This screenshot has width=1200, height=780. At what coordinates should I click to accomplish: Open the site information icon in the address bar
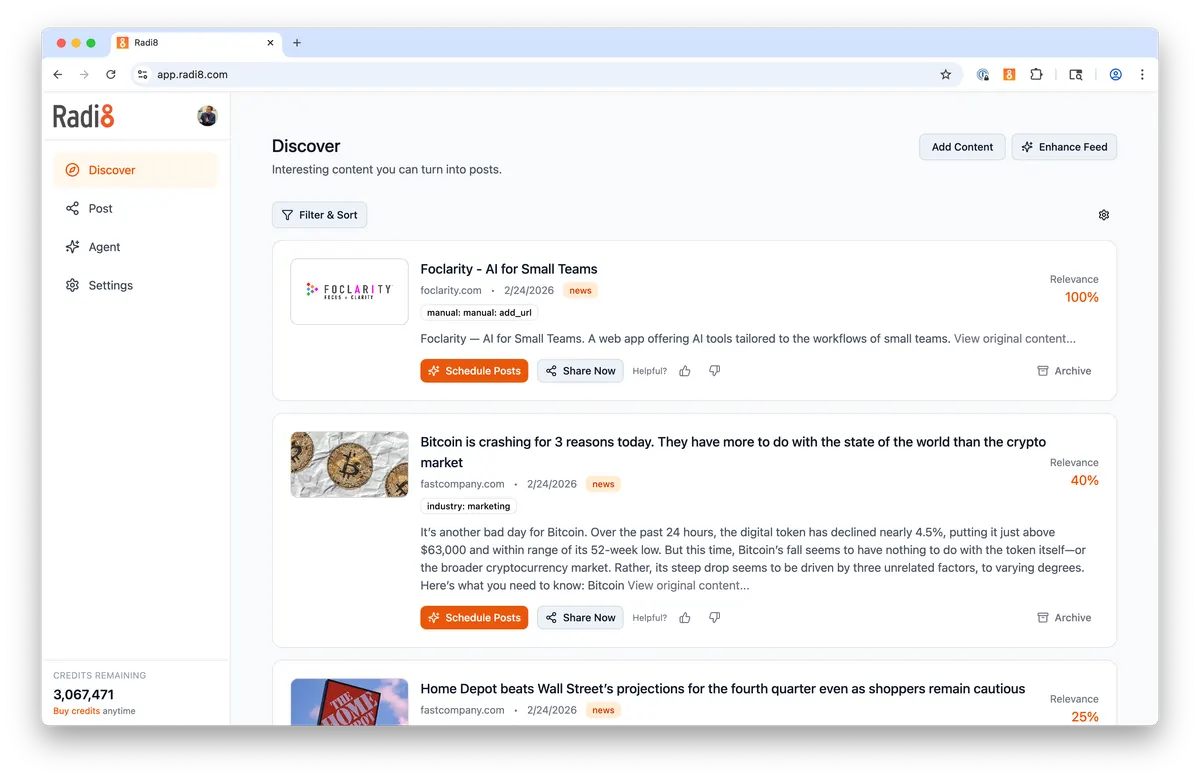click(x=143, y=75)
